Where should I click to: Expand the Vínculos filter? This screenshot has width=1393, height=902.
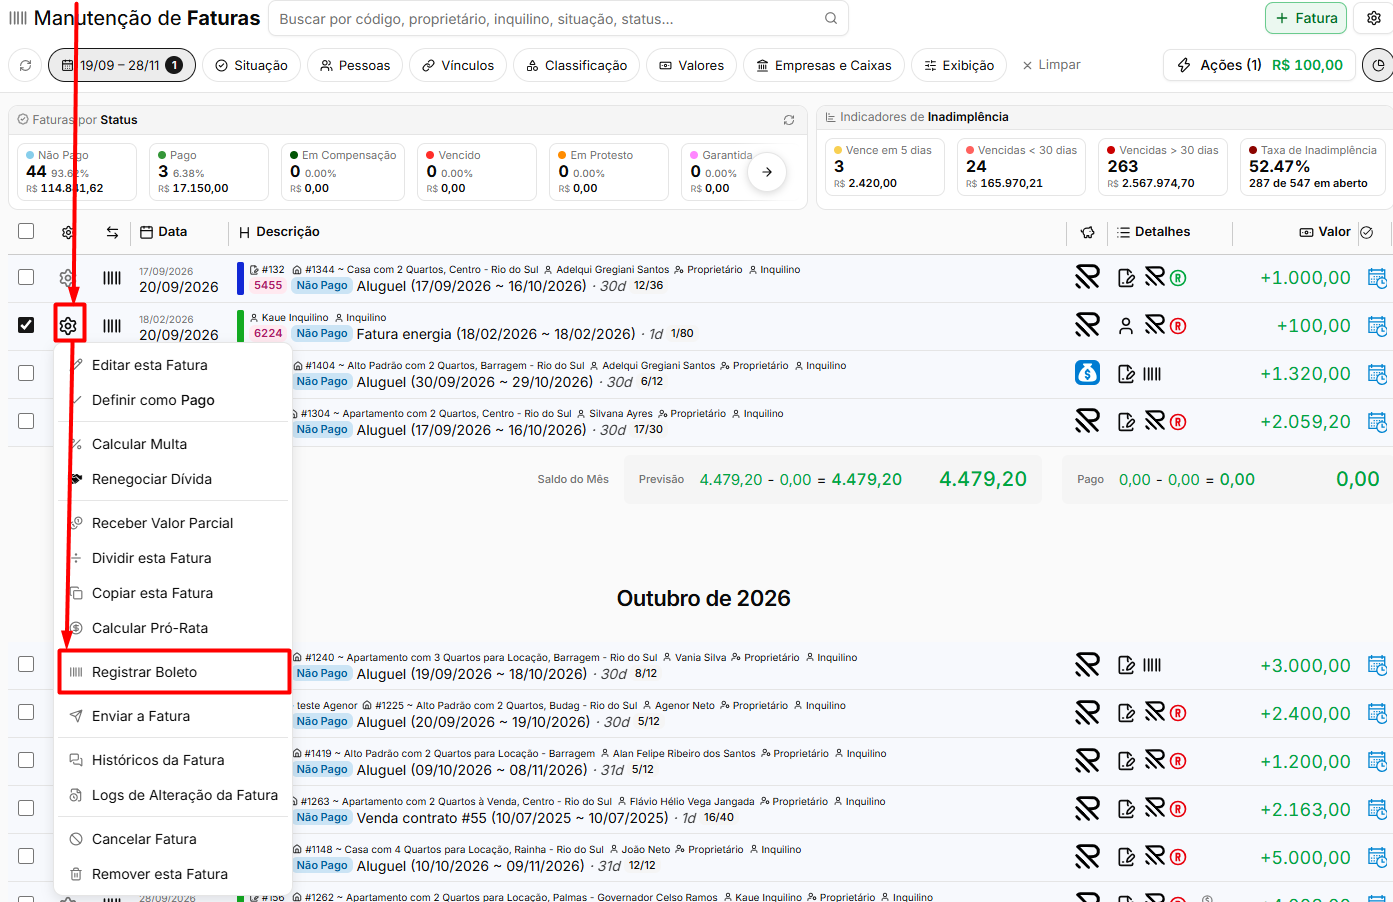coord(458,65)
